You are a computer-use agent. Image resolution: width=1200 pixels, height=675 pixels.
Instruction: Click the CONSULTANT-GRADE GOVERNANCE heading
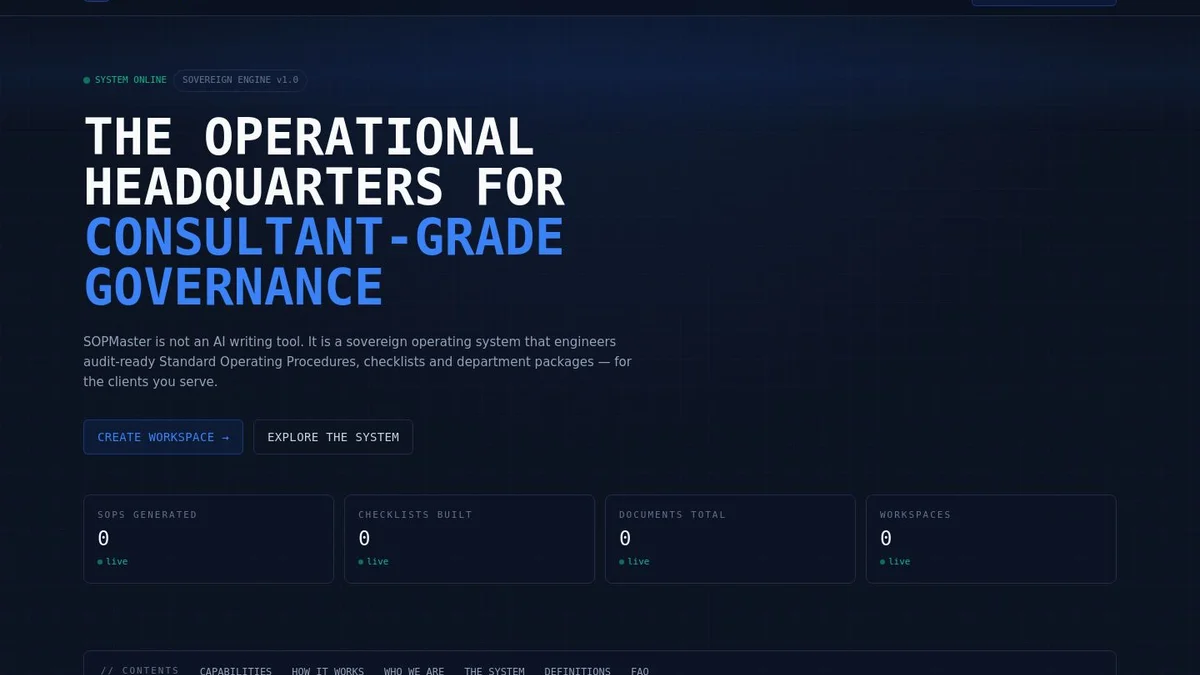pyautogui.click(x=324, y=262)
